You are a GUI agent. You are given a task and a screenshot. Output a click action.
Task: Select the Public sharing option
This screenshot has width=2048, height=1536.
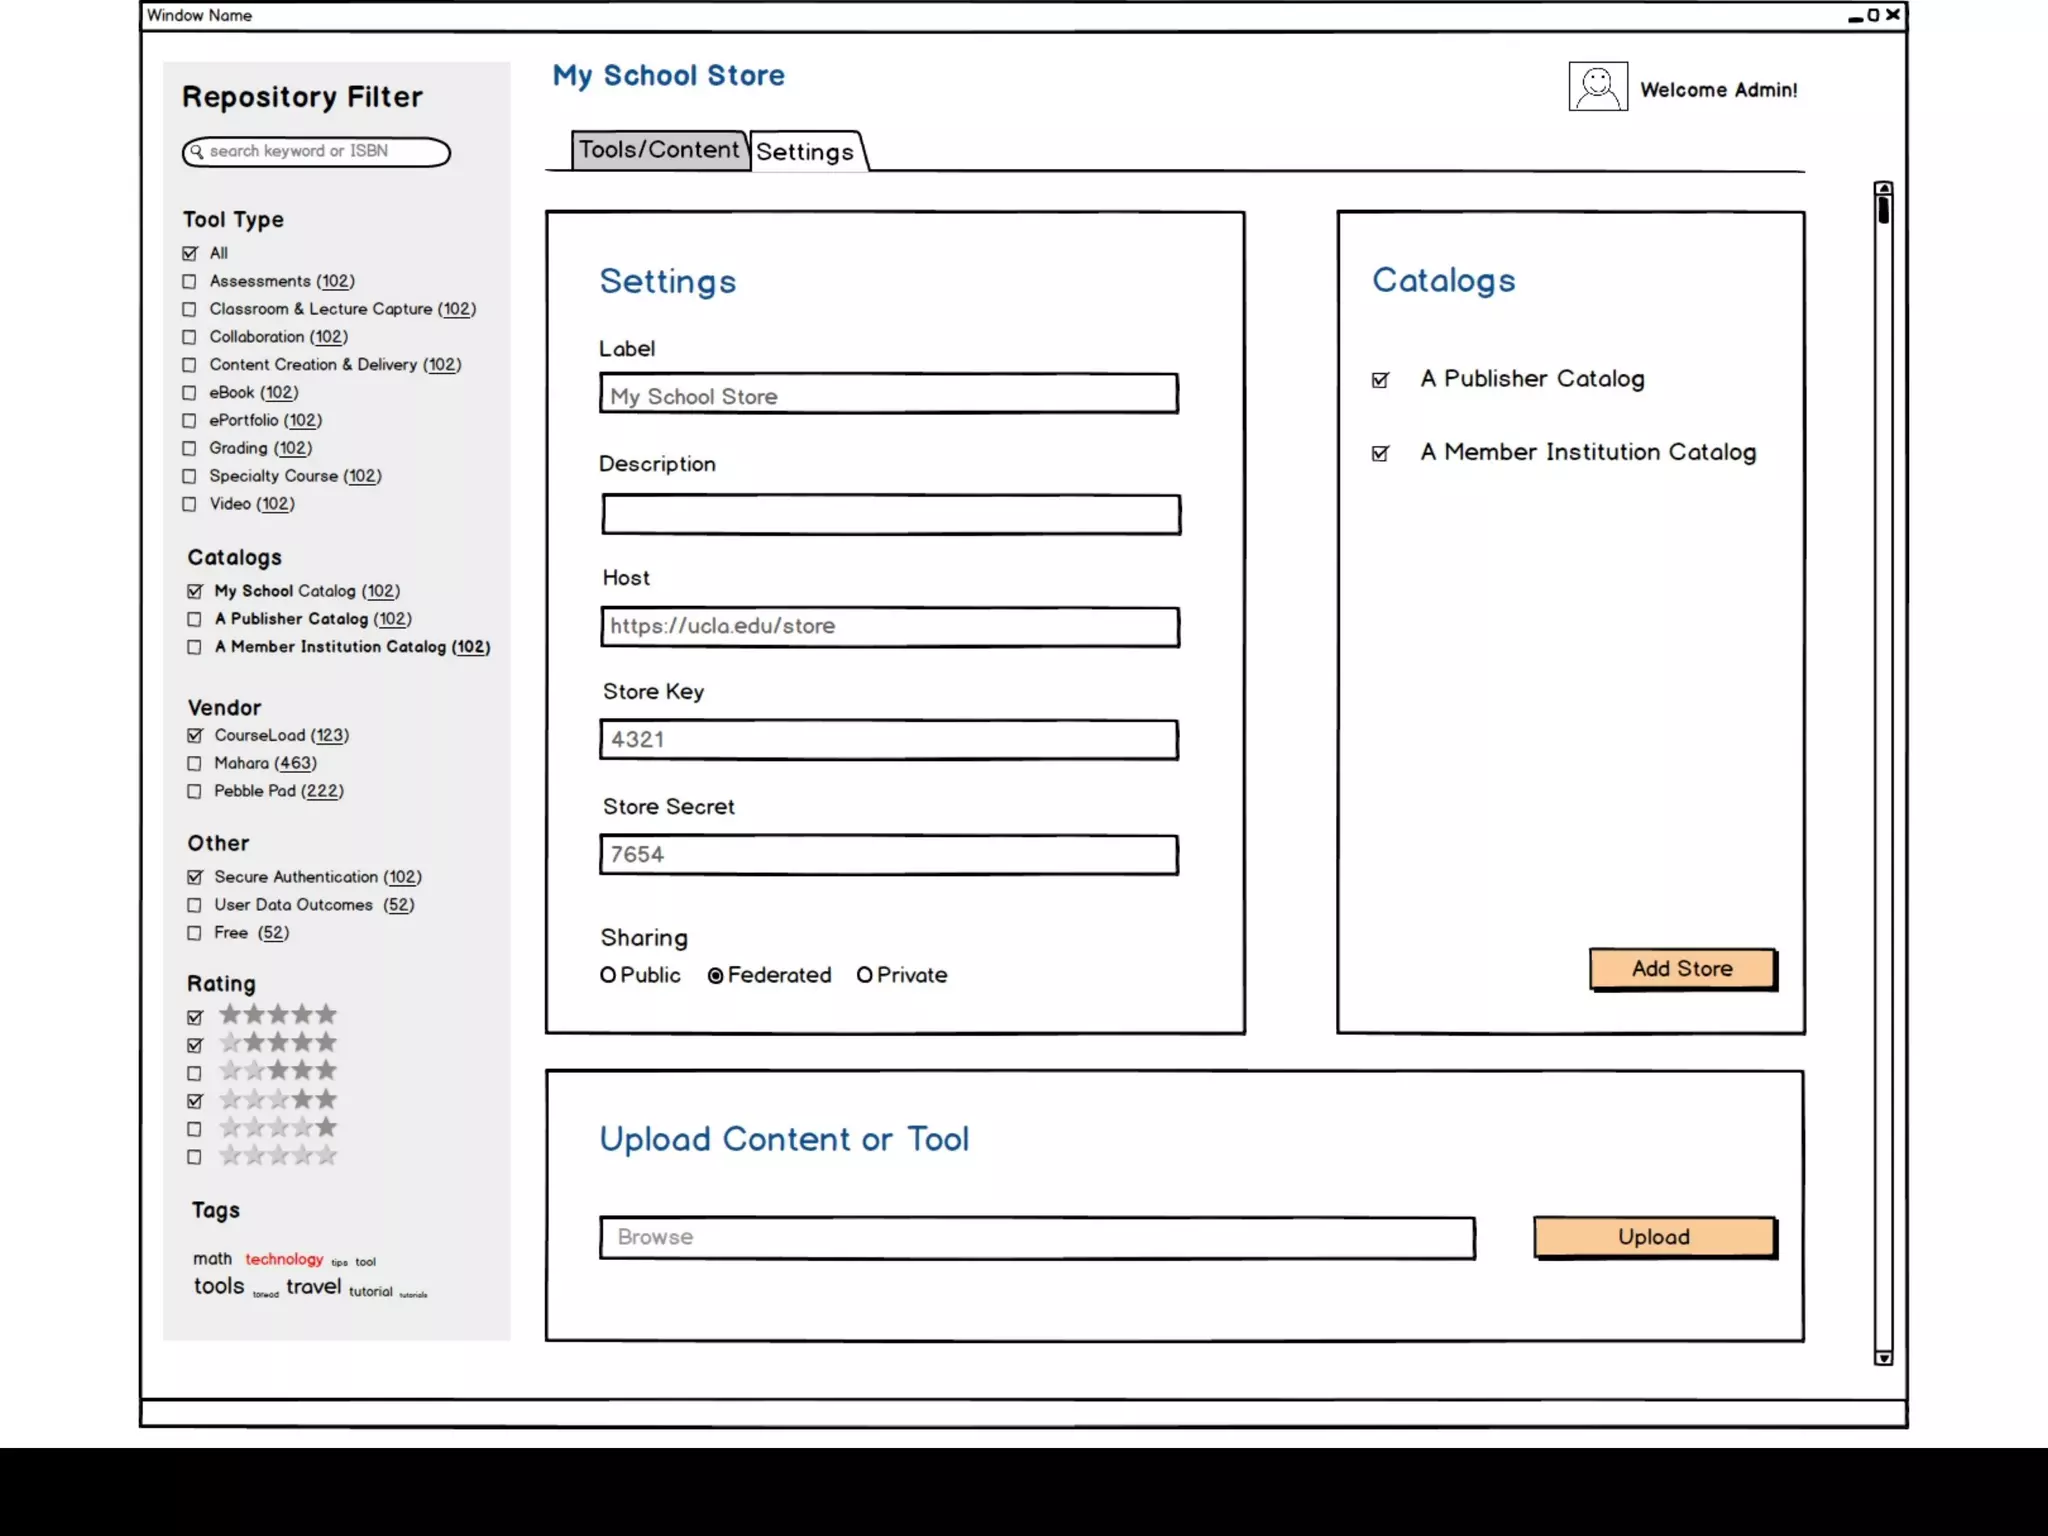[x=608, y=975]
